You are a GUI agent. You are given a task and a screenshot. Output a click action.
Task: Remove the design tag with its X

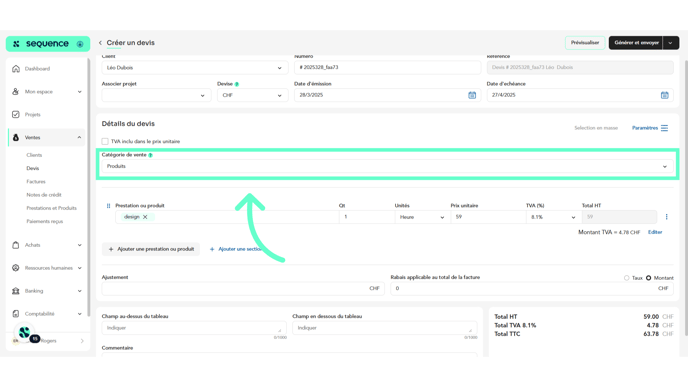click(x=145, y=217)
